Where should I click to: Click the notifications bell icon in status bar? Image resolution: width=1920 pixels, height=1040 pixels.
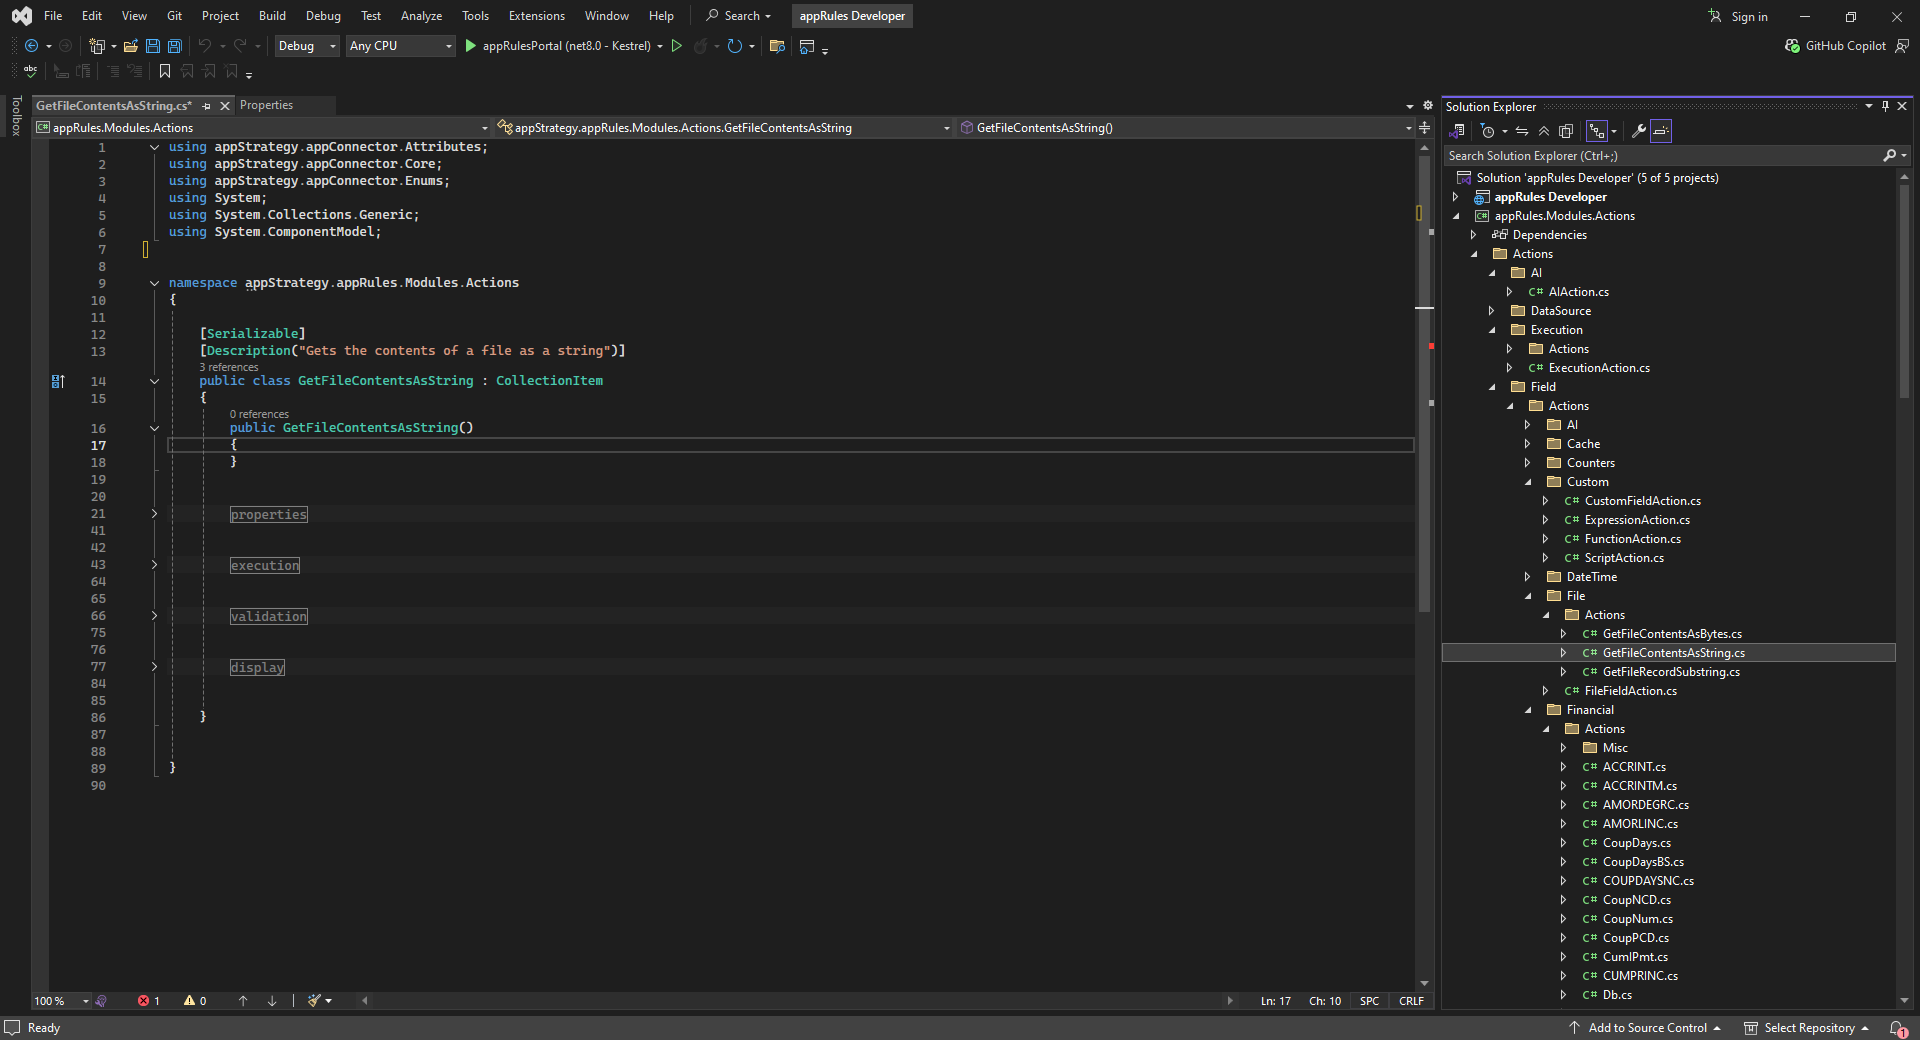click(x=1898, y=1028)
